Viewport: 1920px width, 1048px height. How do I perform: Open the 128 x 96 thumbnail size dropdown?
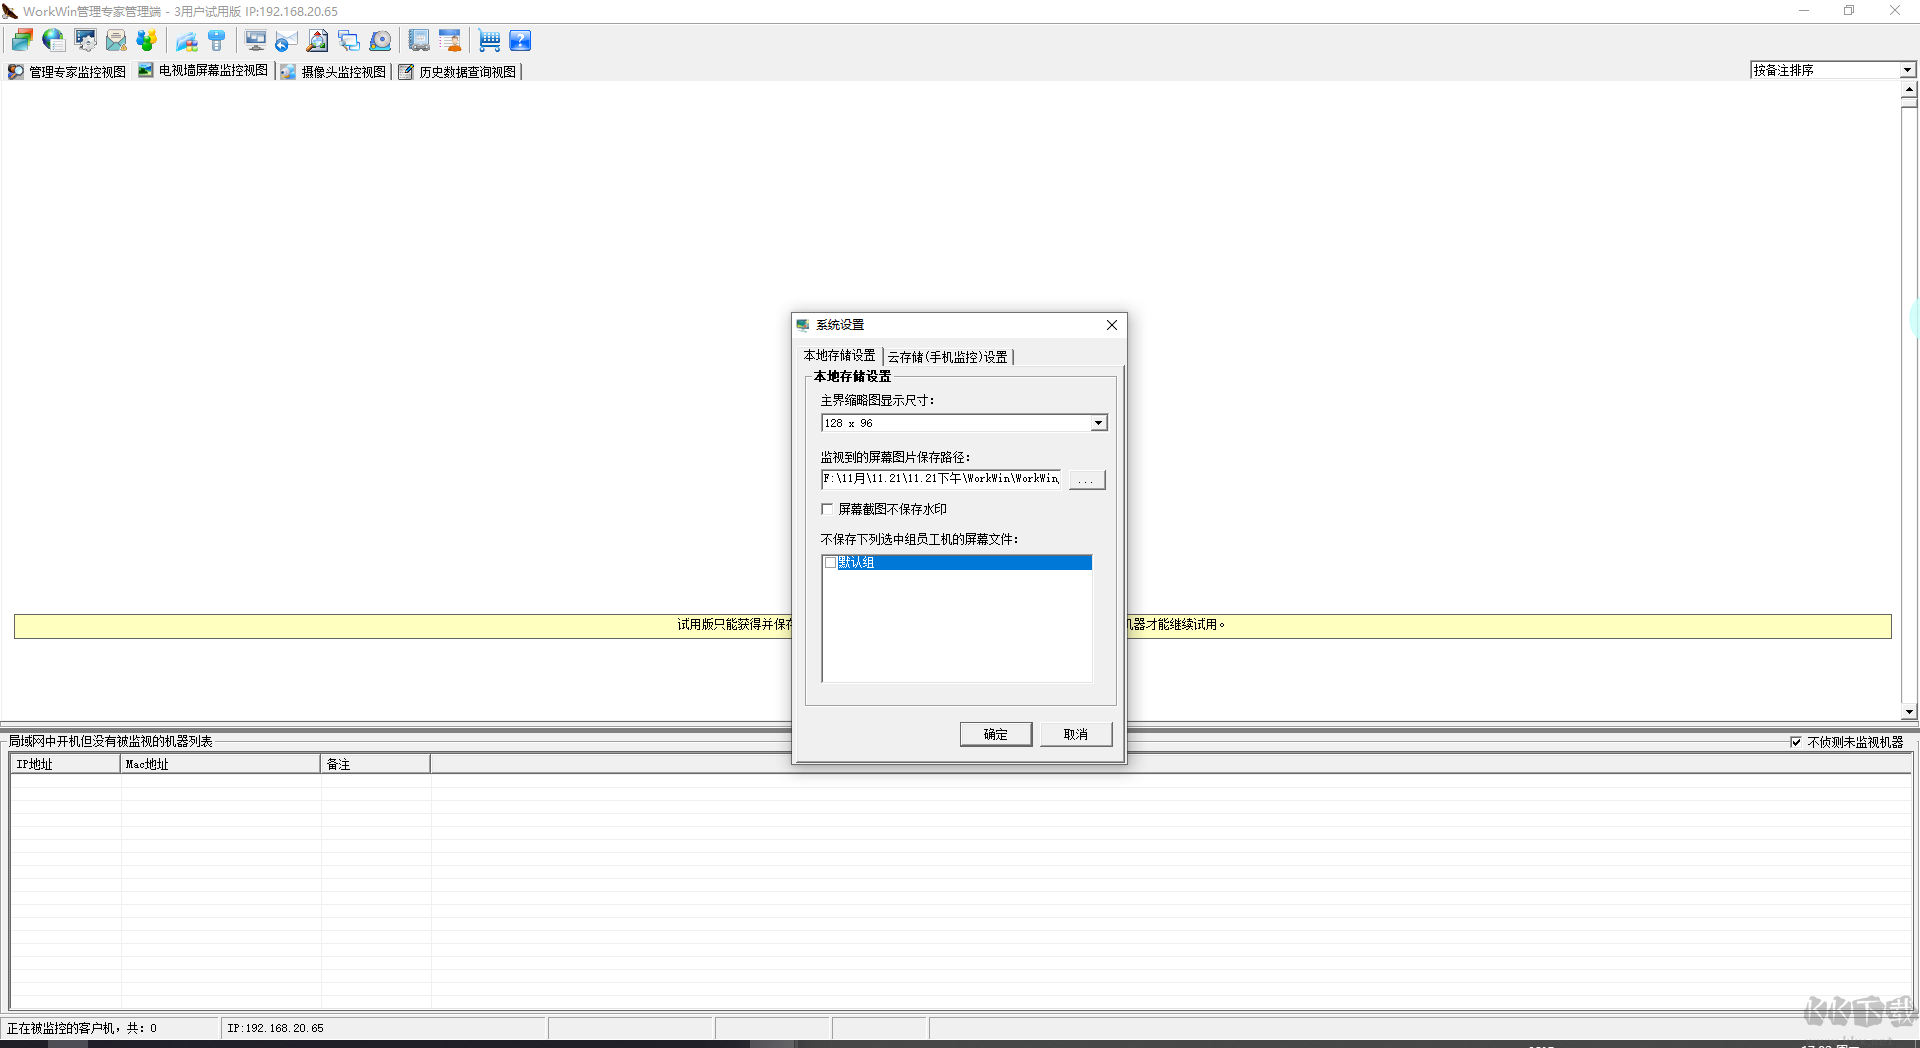(x=1098, y=422)
